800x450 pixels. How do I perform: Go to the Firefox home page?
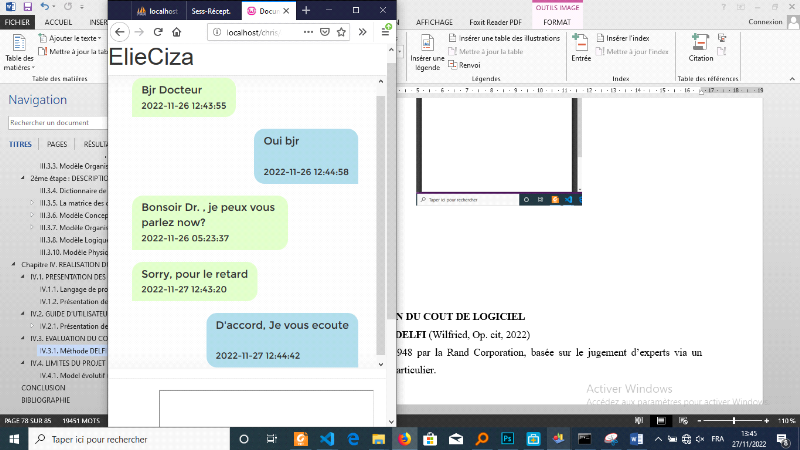(177, 32)
